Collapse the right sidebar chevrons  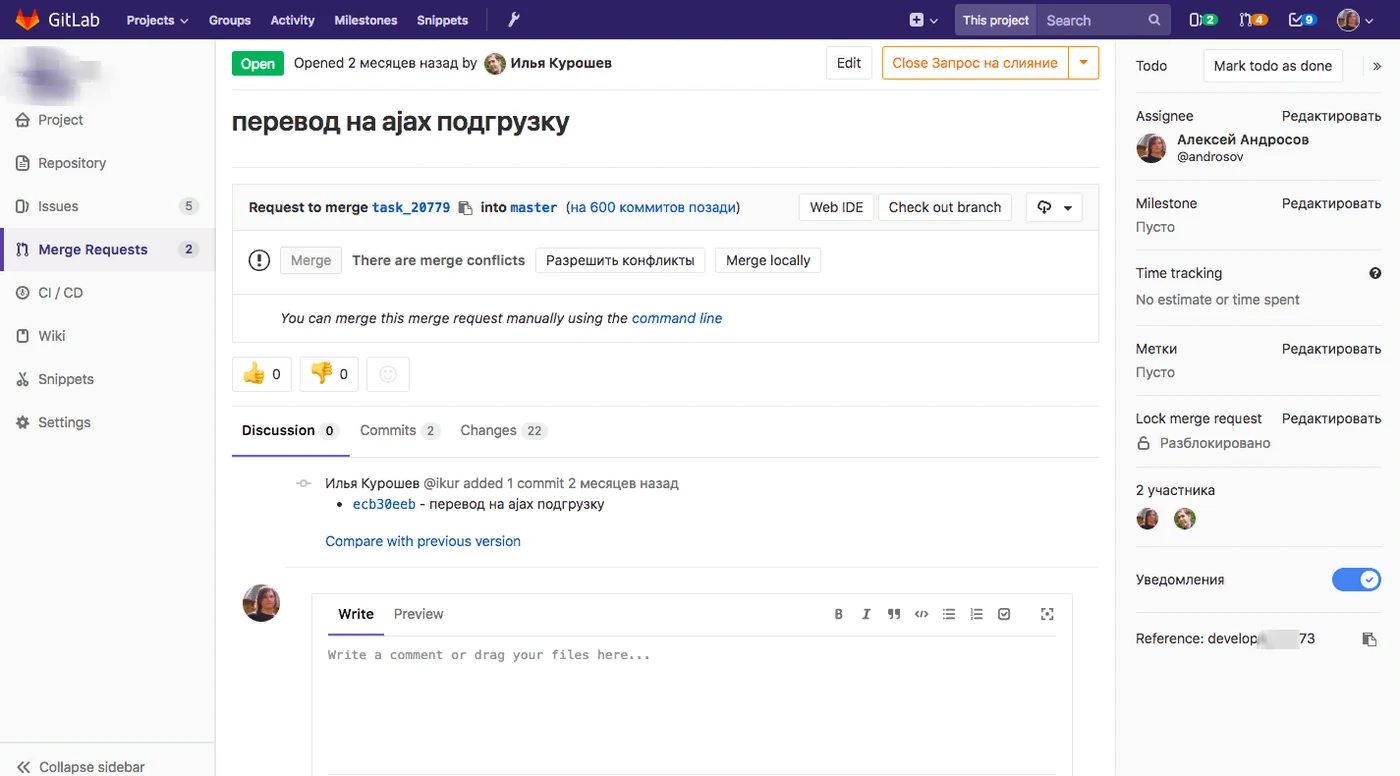coord(1376,66)
